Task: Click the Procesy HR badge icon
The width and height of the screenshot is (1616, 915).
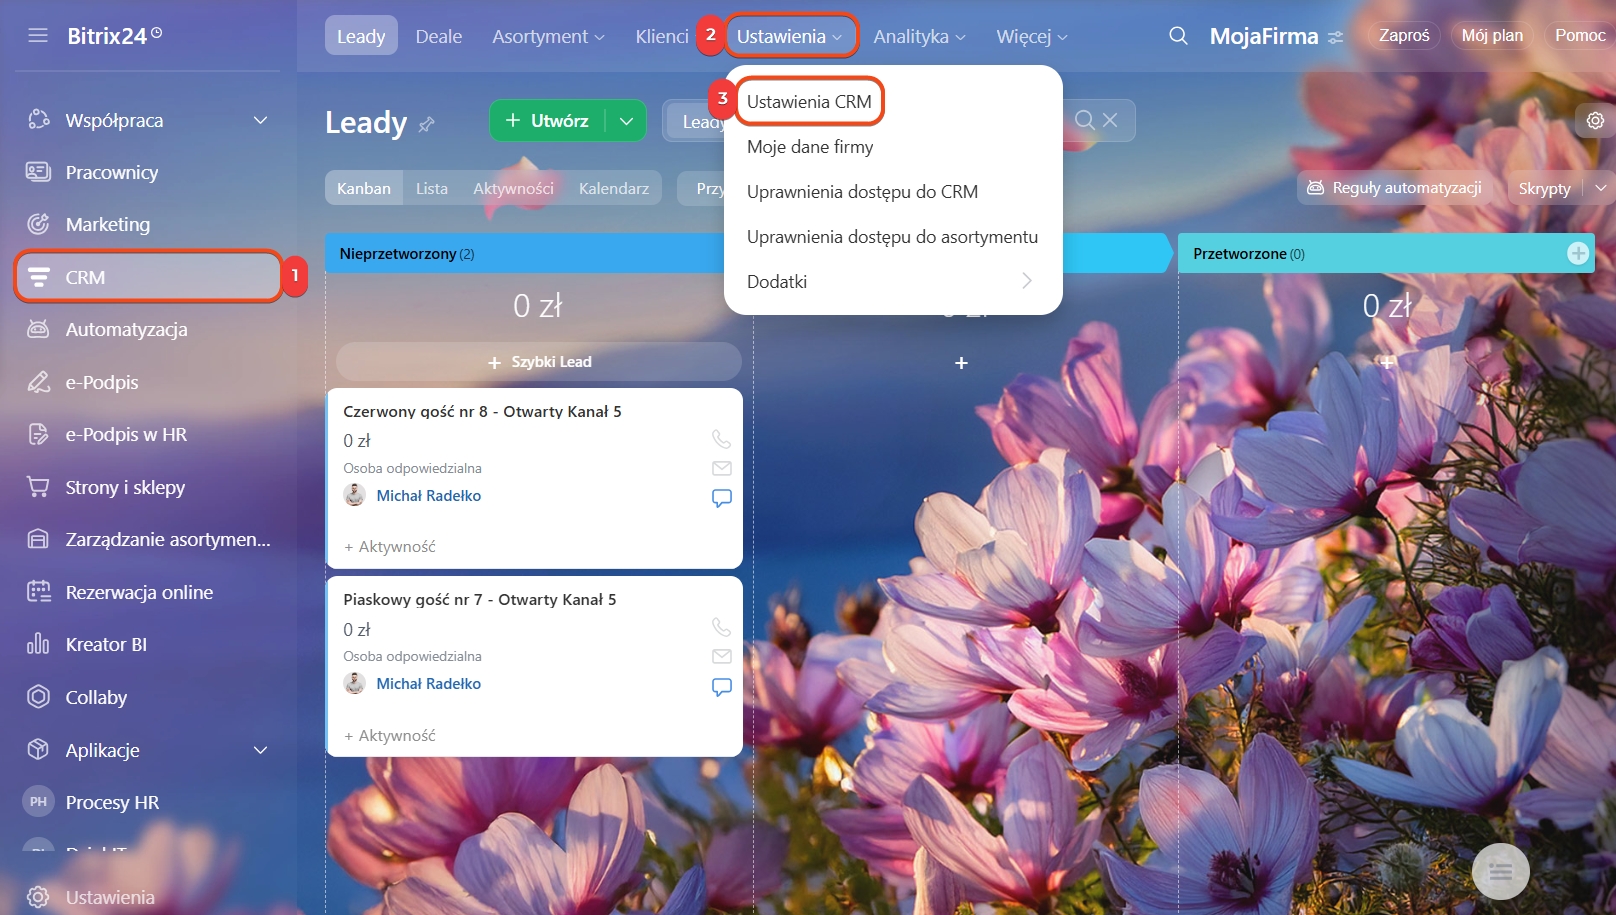Action: pos(38,802)
